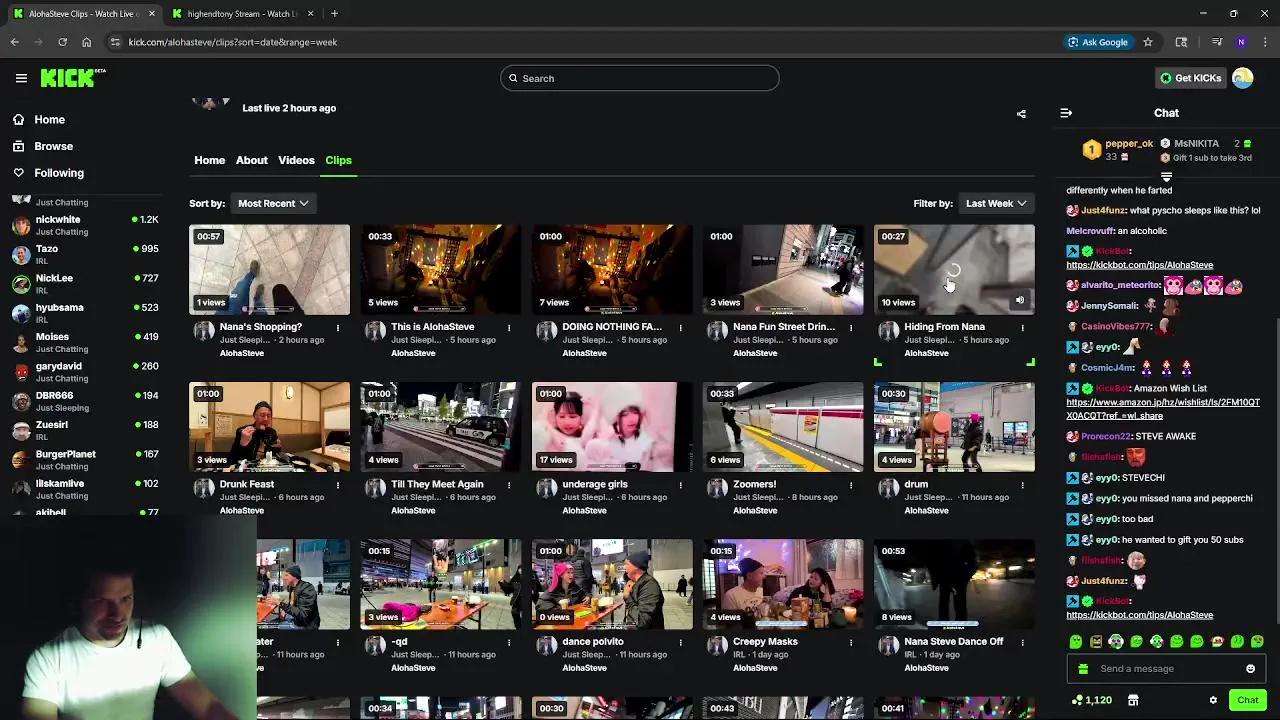This screenshot has width=1280, height=720.
Task: Open chat settings gear
Action: click(1213, 700)
